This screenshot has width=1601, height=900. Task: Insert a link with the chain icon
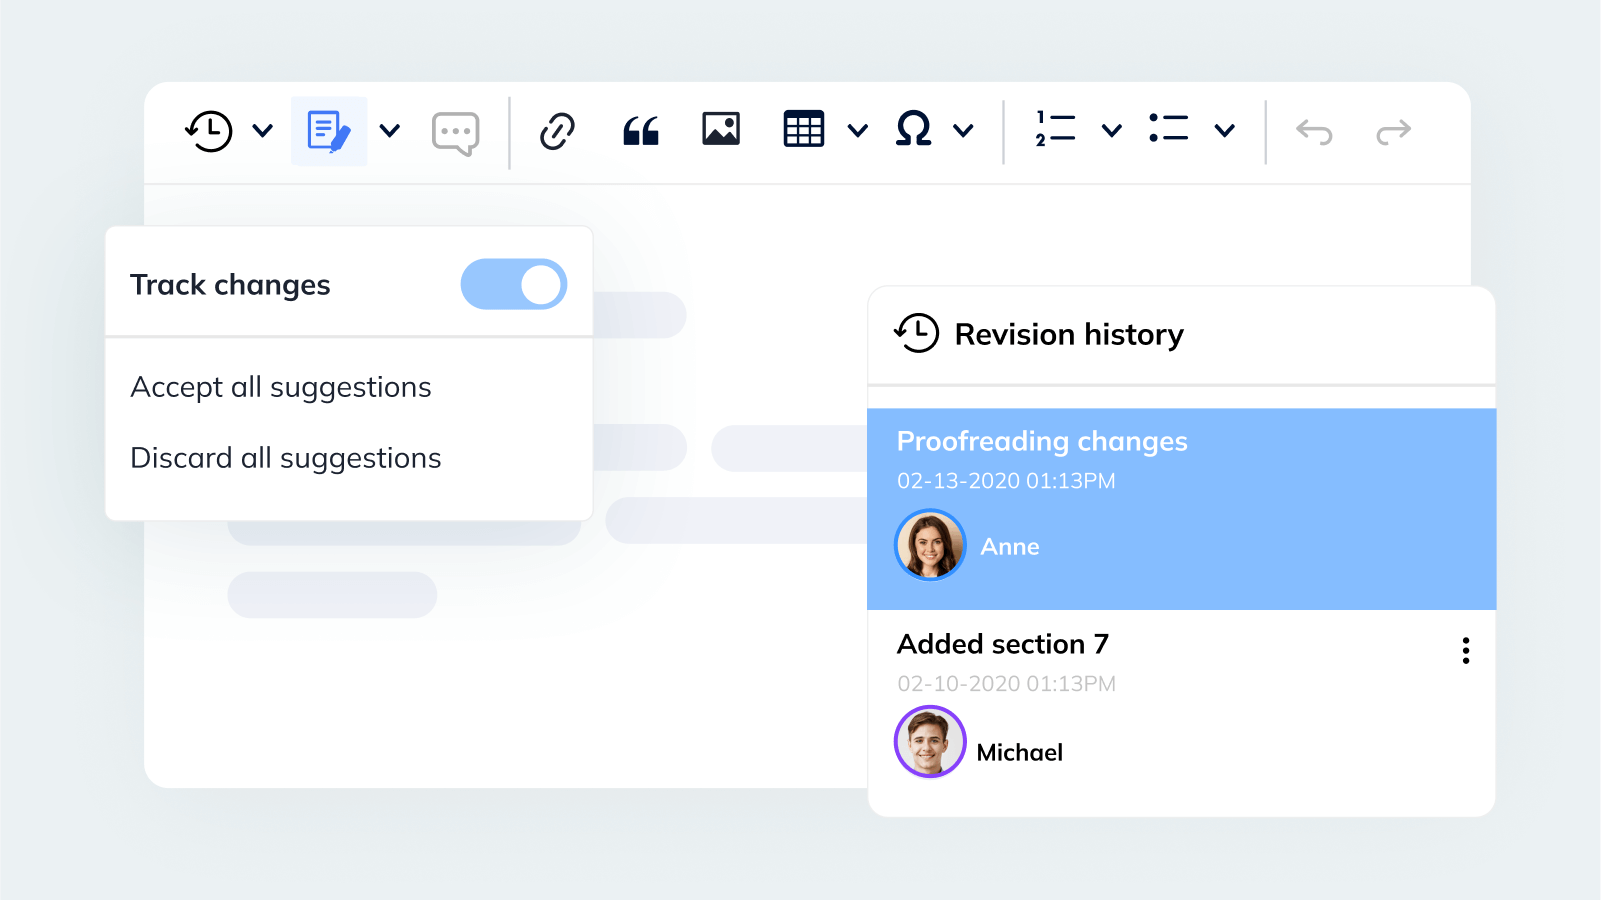pos(557,131)
